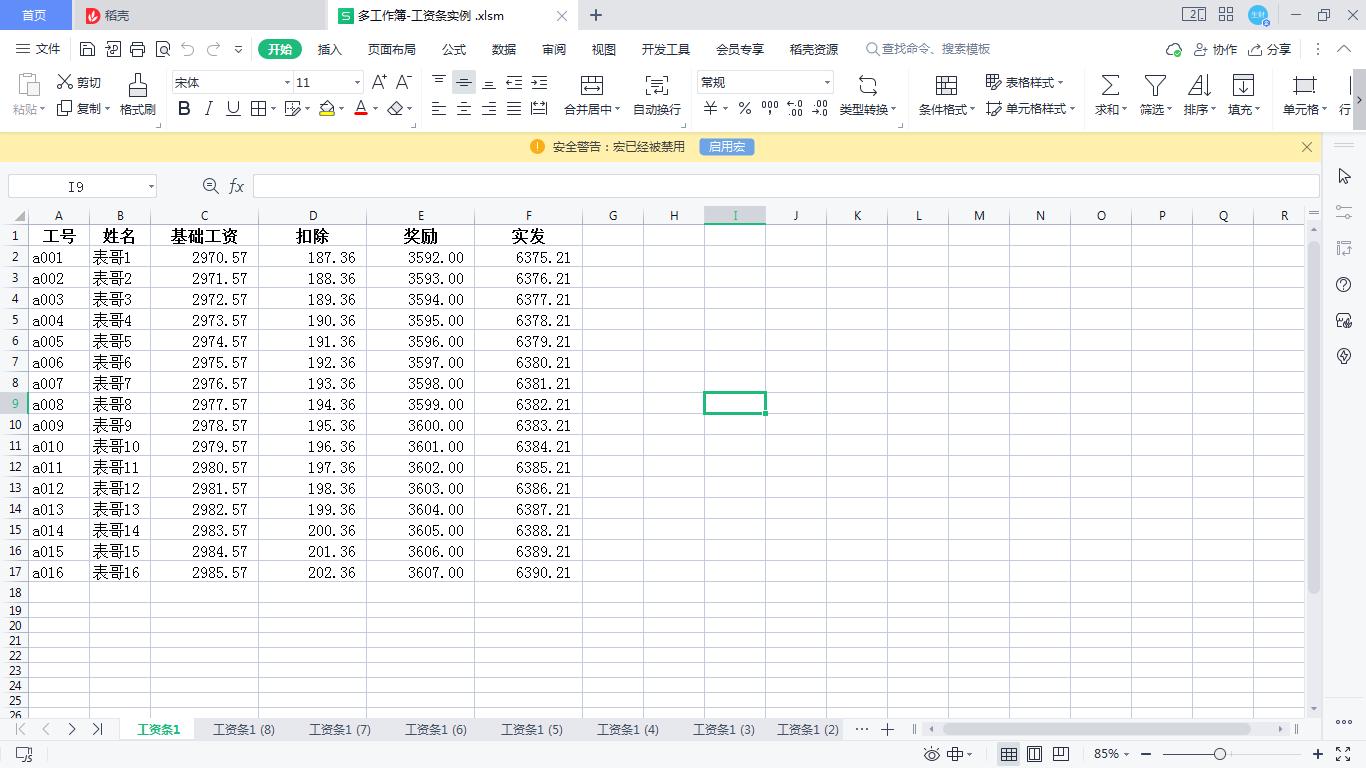Use the Fill (填充) icon
The width and height of the screenshot is (1366, 768).
point(1243,96)
